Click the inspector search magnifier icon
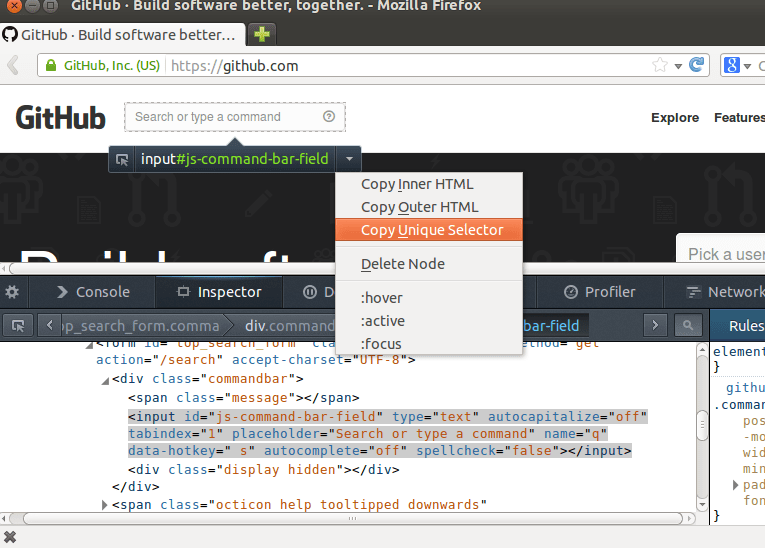The image size is (765, 548). tap(688, 325)
